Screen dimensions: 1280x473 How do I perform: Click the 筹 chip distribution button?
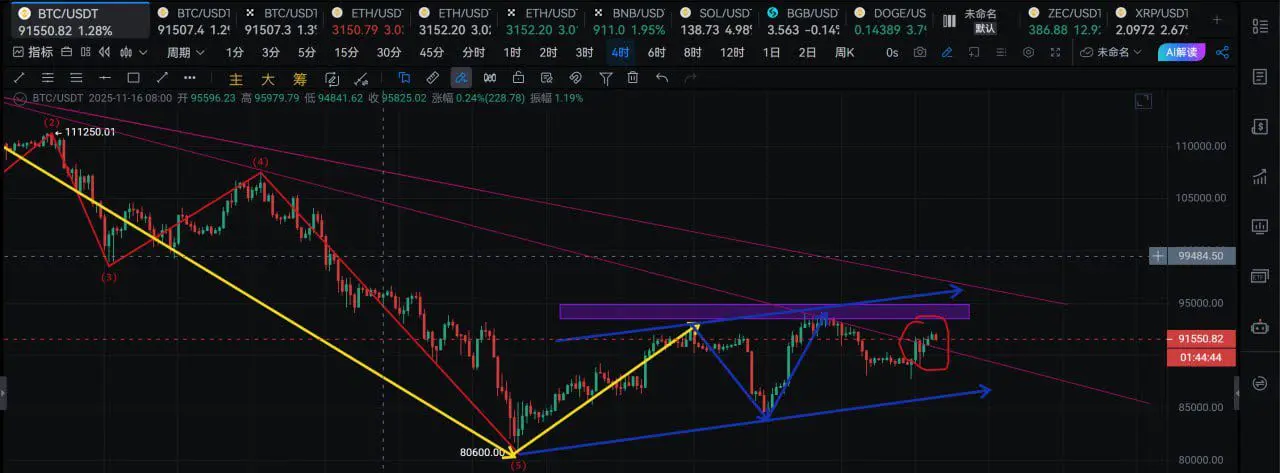[x=299, y=78]
